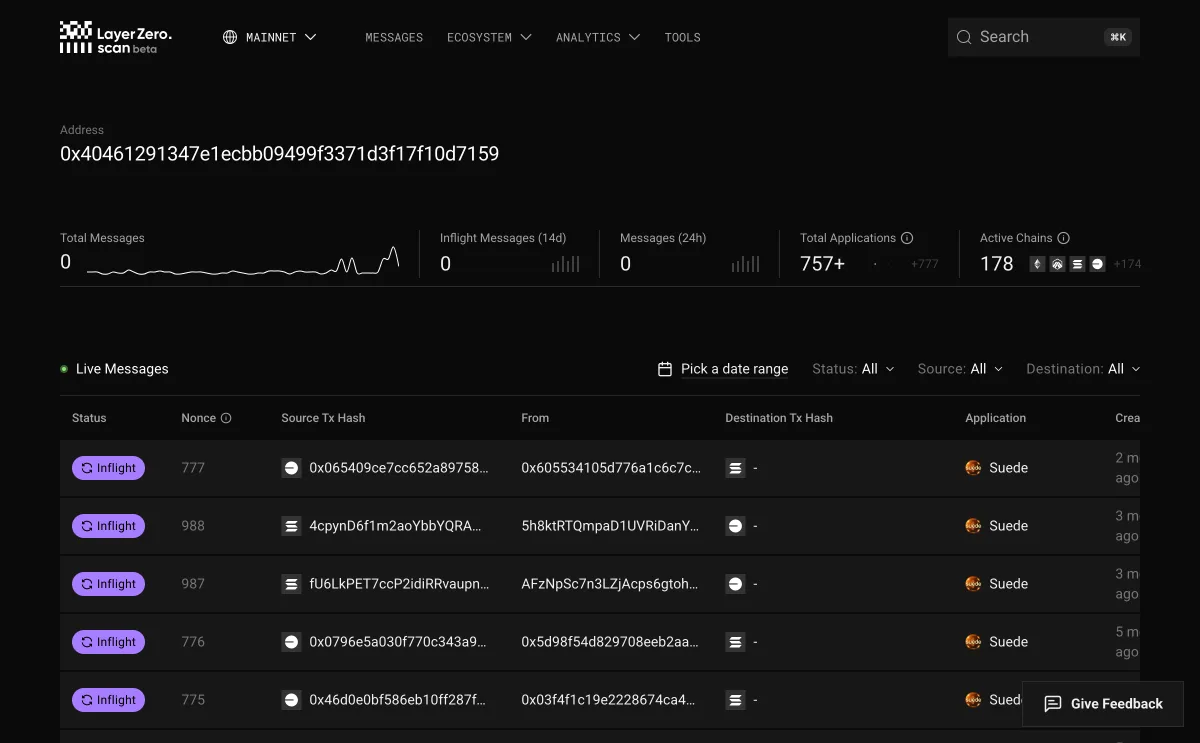Click the Nonce column info icon
1200x743 pixels.
pyautogui.click(x=226, y=418)
